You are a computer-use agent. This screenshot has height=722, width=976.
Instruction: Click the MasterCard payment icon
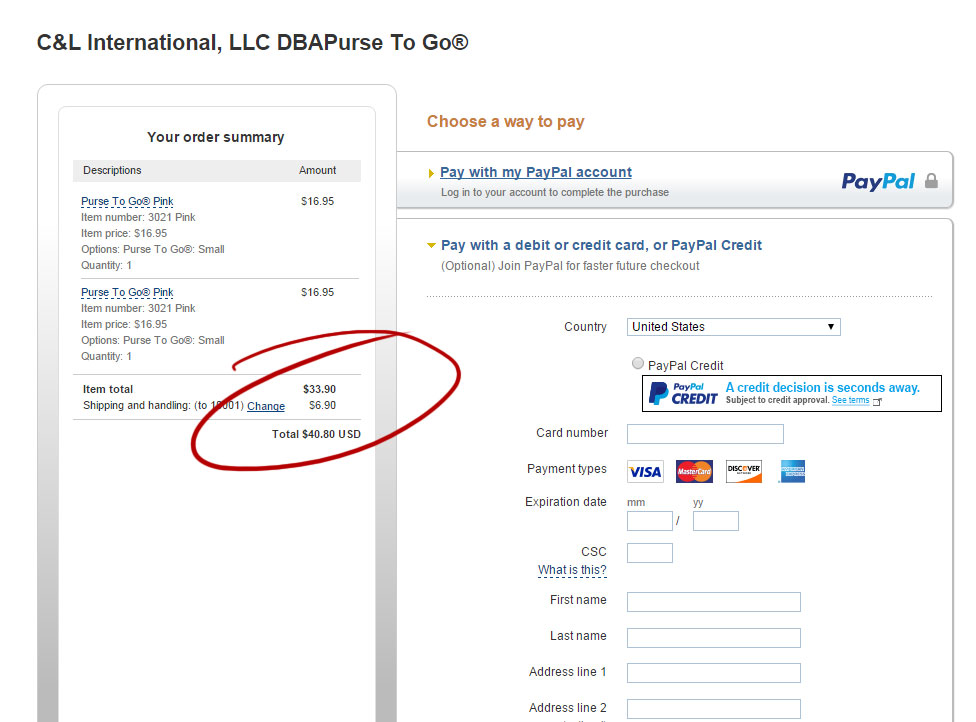click(694, 471)
